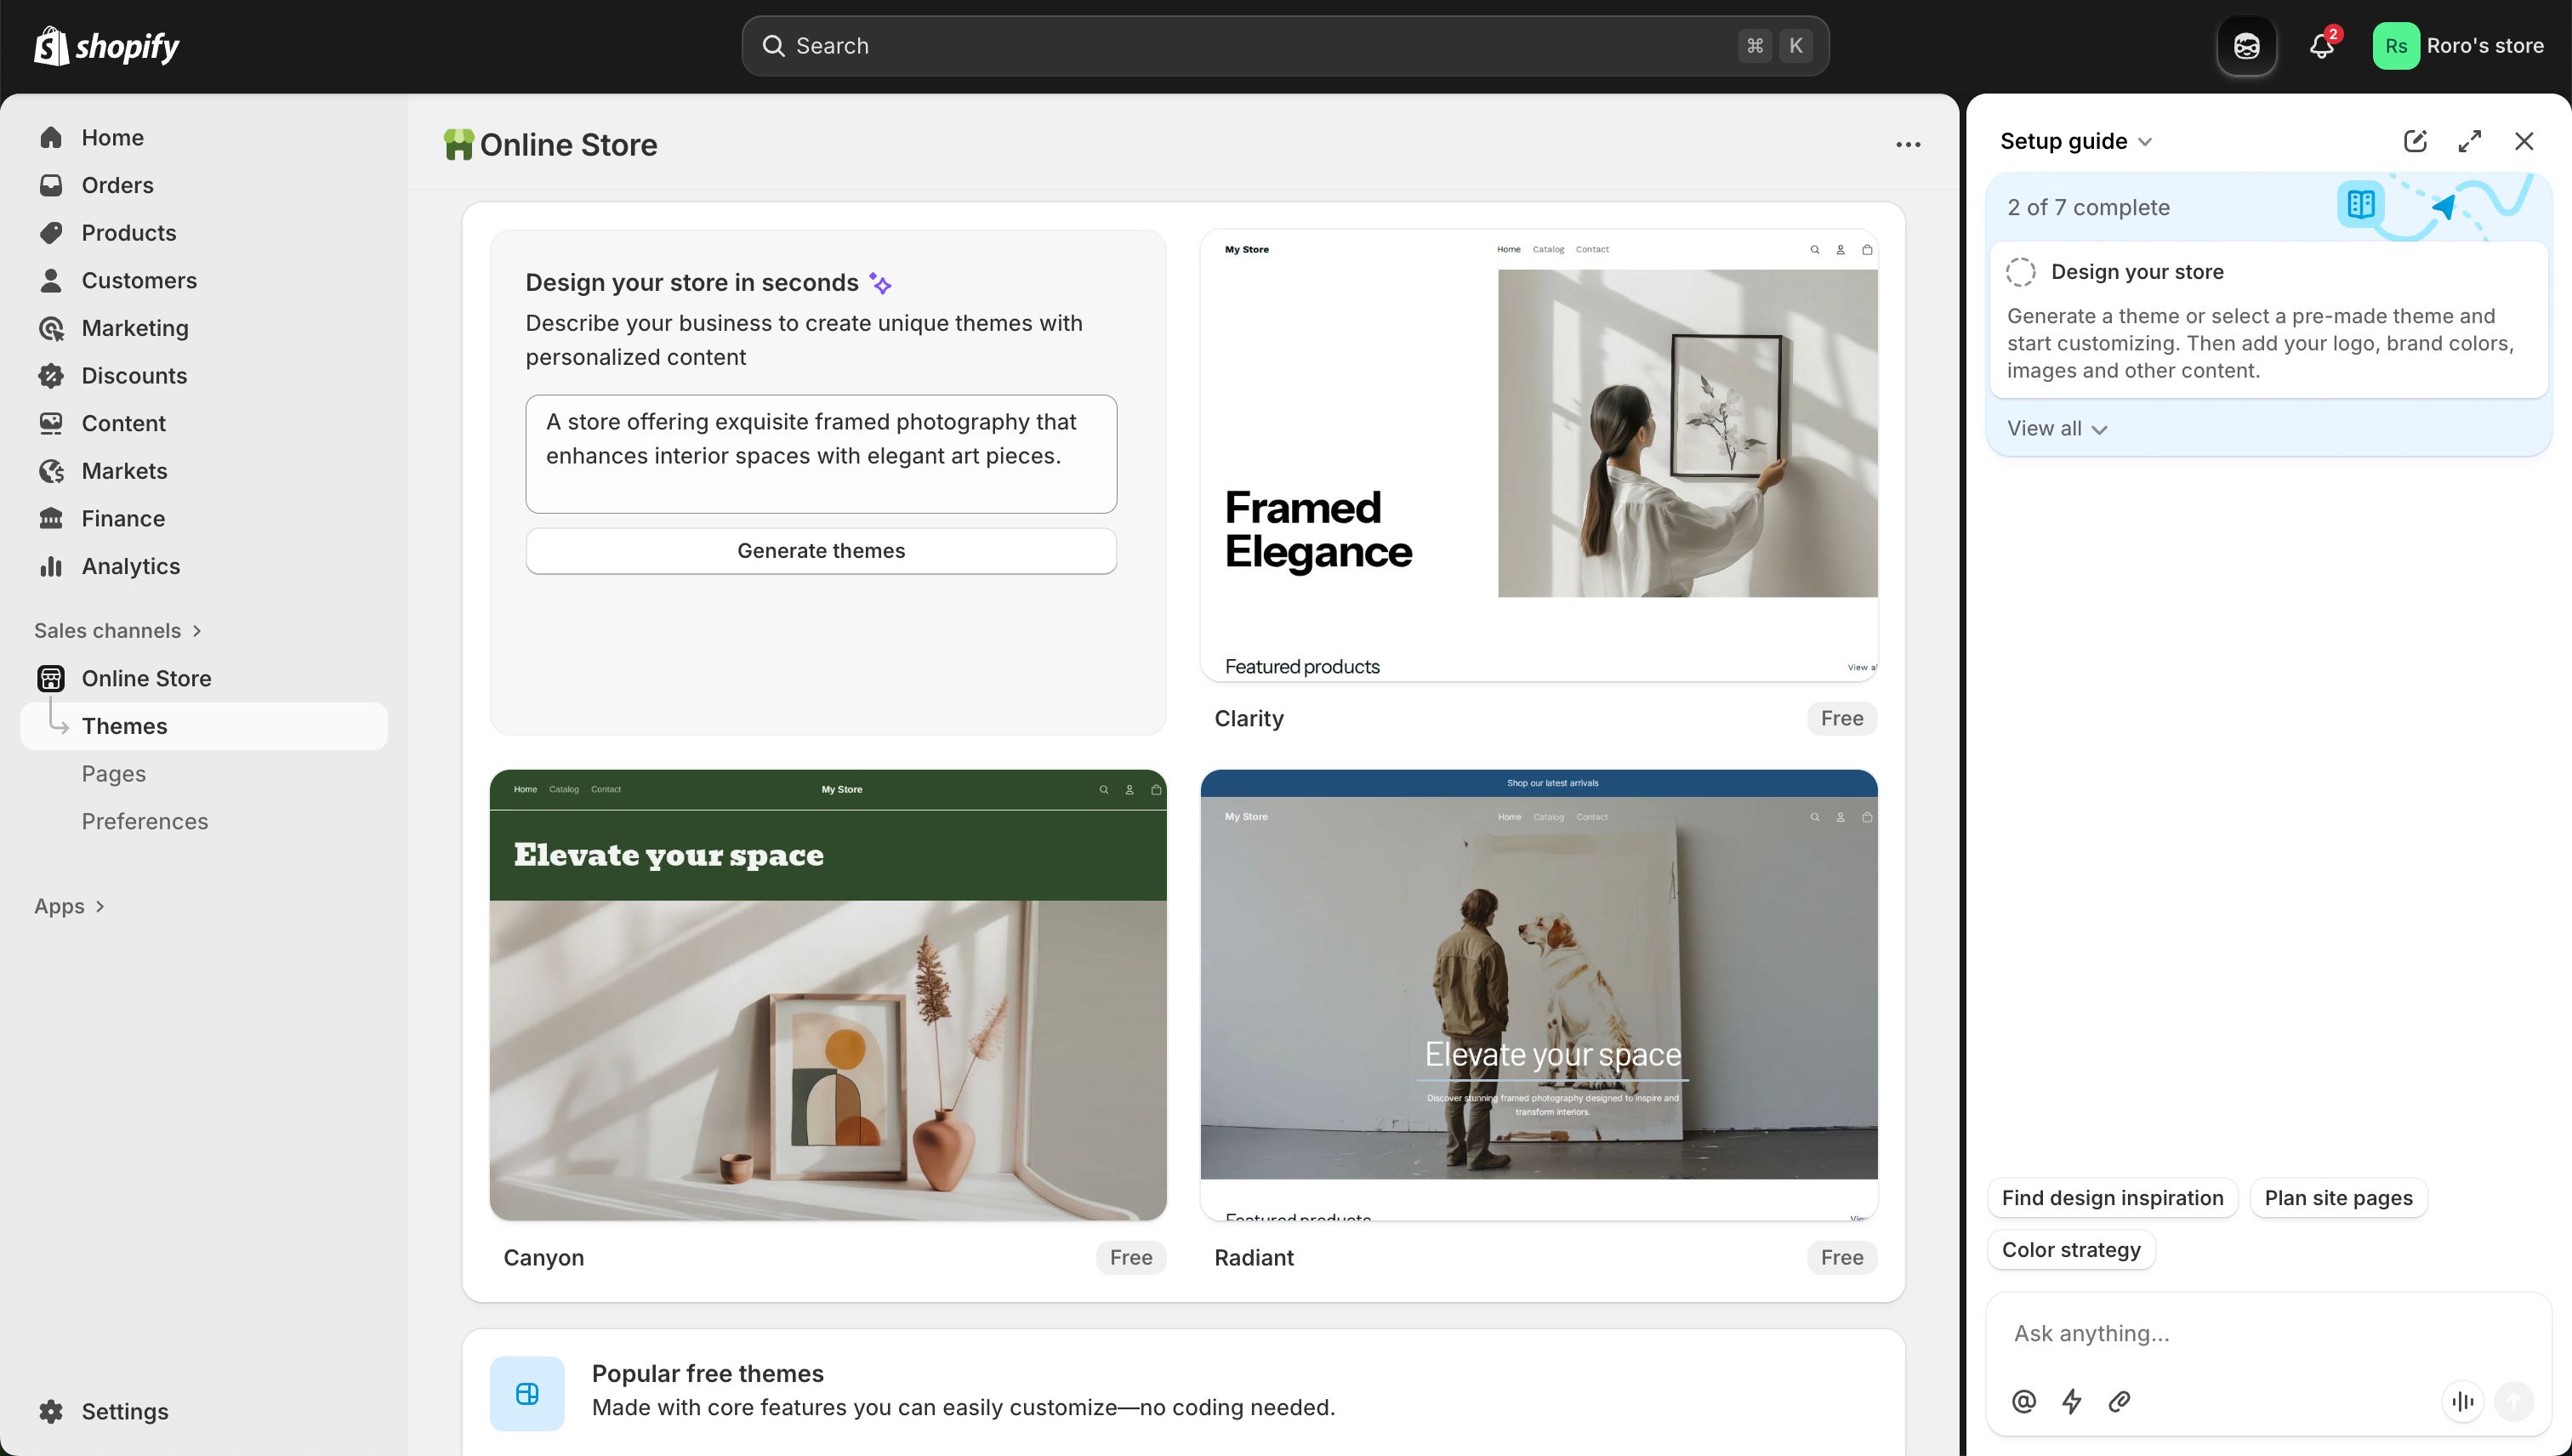Expand the Apps section
The width and height of the screenshot is (2572, 1456).
pyautogui.click(x=70, y=906)
